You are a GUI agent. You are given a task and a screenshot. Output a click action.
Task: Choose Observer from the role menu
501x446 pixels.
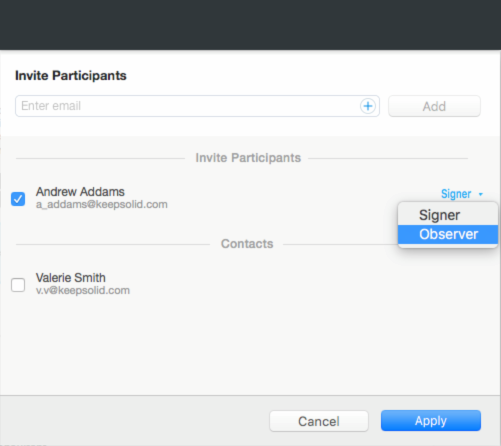coord(448,234)
